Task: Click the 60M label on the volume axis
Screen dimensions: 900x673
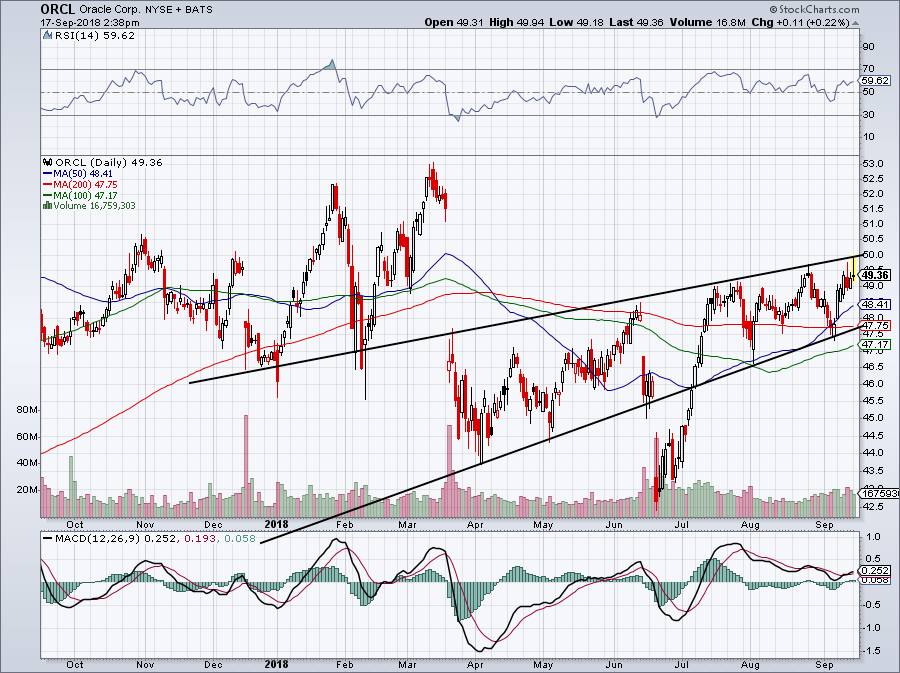Action: tap(28, 437)
